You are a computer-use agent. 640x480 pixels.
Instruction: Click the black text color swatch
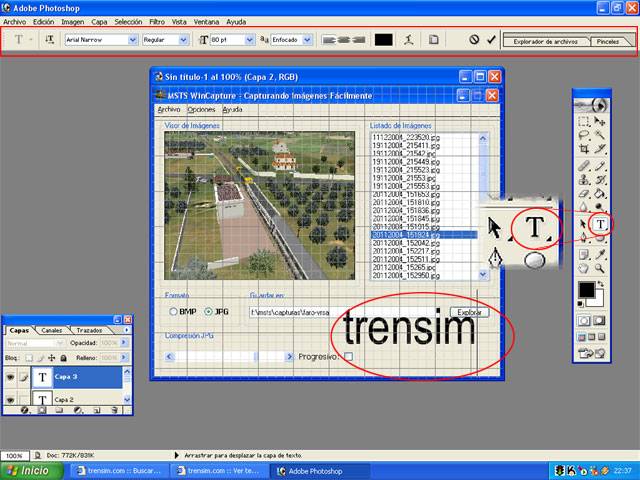(383, 40)
